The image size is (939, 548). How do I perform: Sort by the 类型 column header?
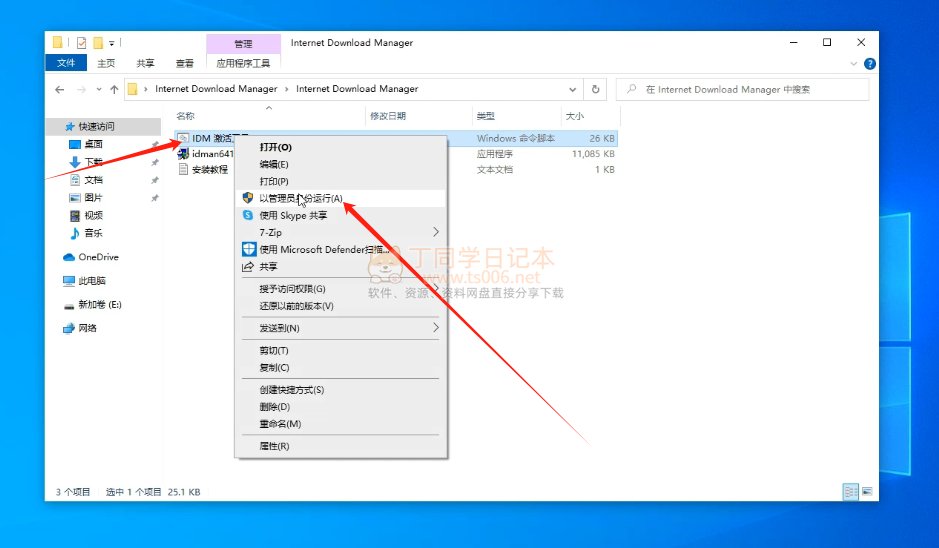486,116
